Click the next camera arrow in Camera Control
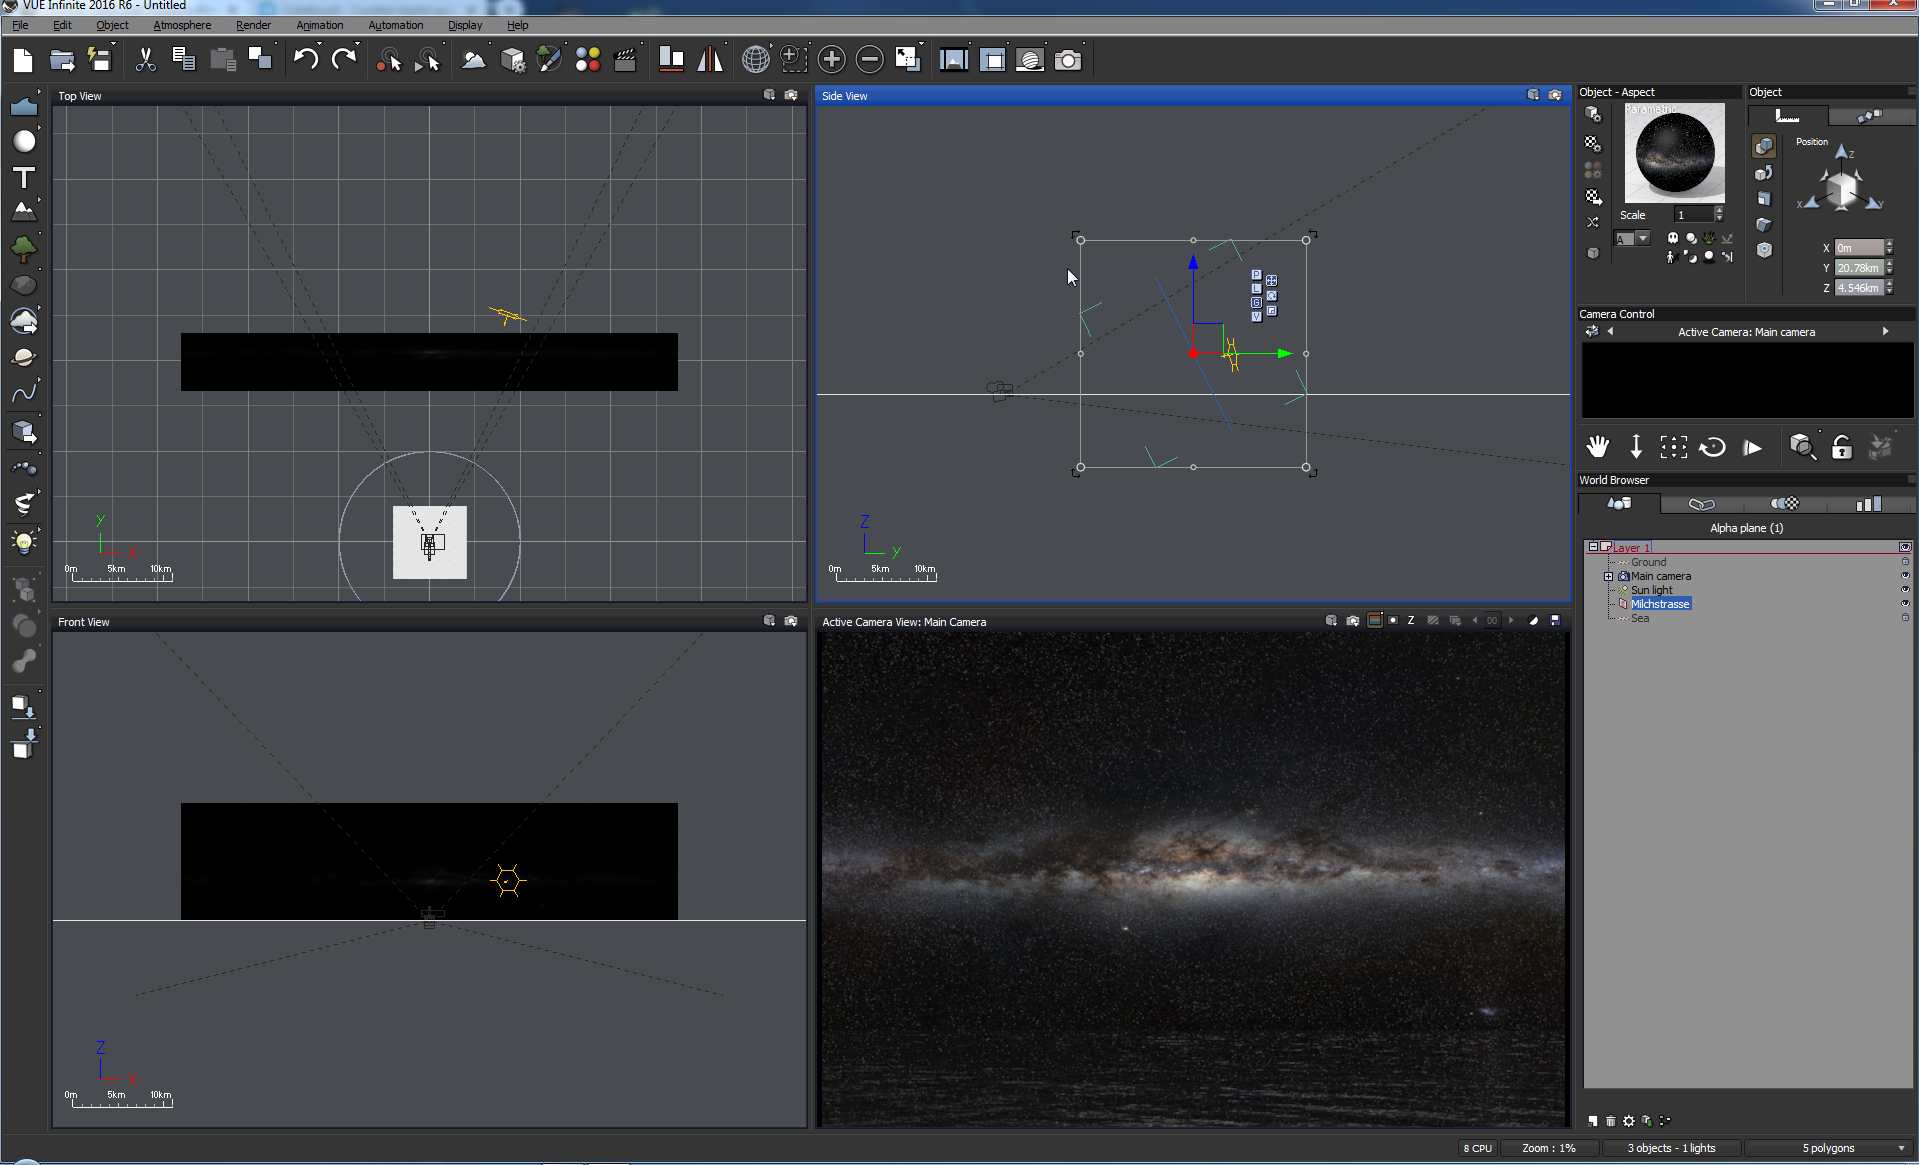The image size is (1919, 1165). coord(1885,332)
